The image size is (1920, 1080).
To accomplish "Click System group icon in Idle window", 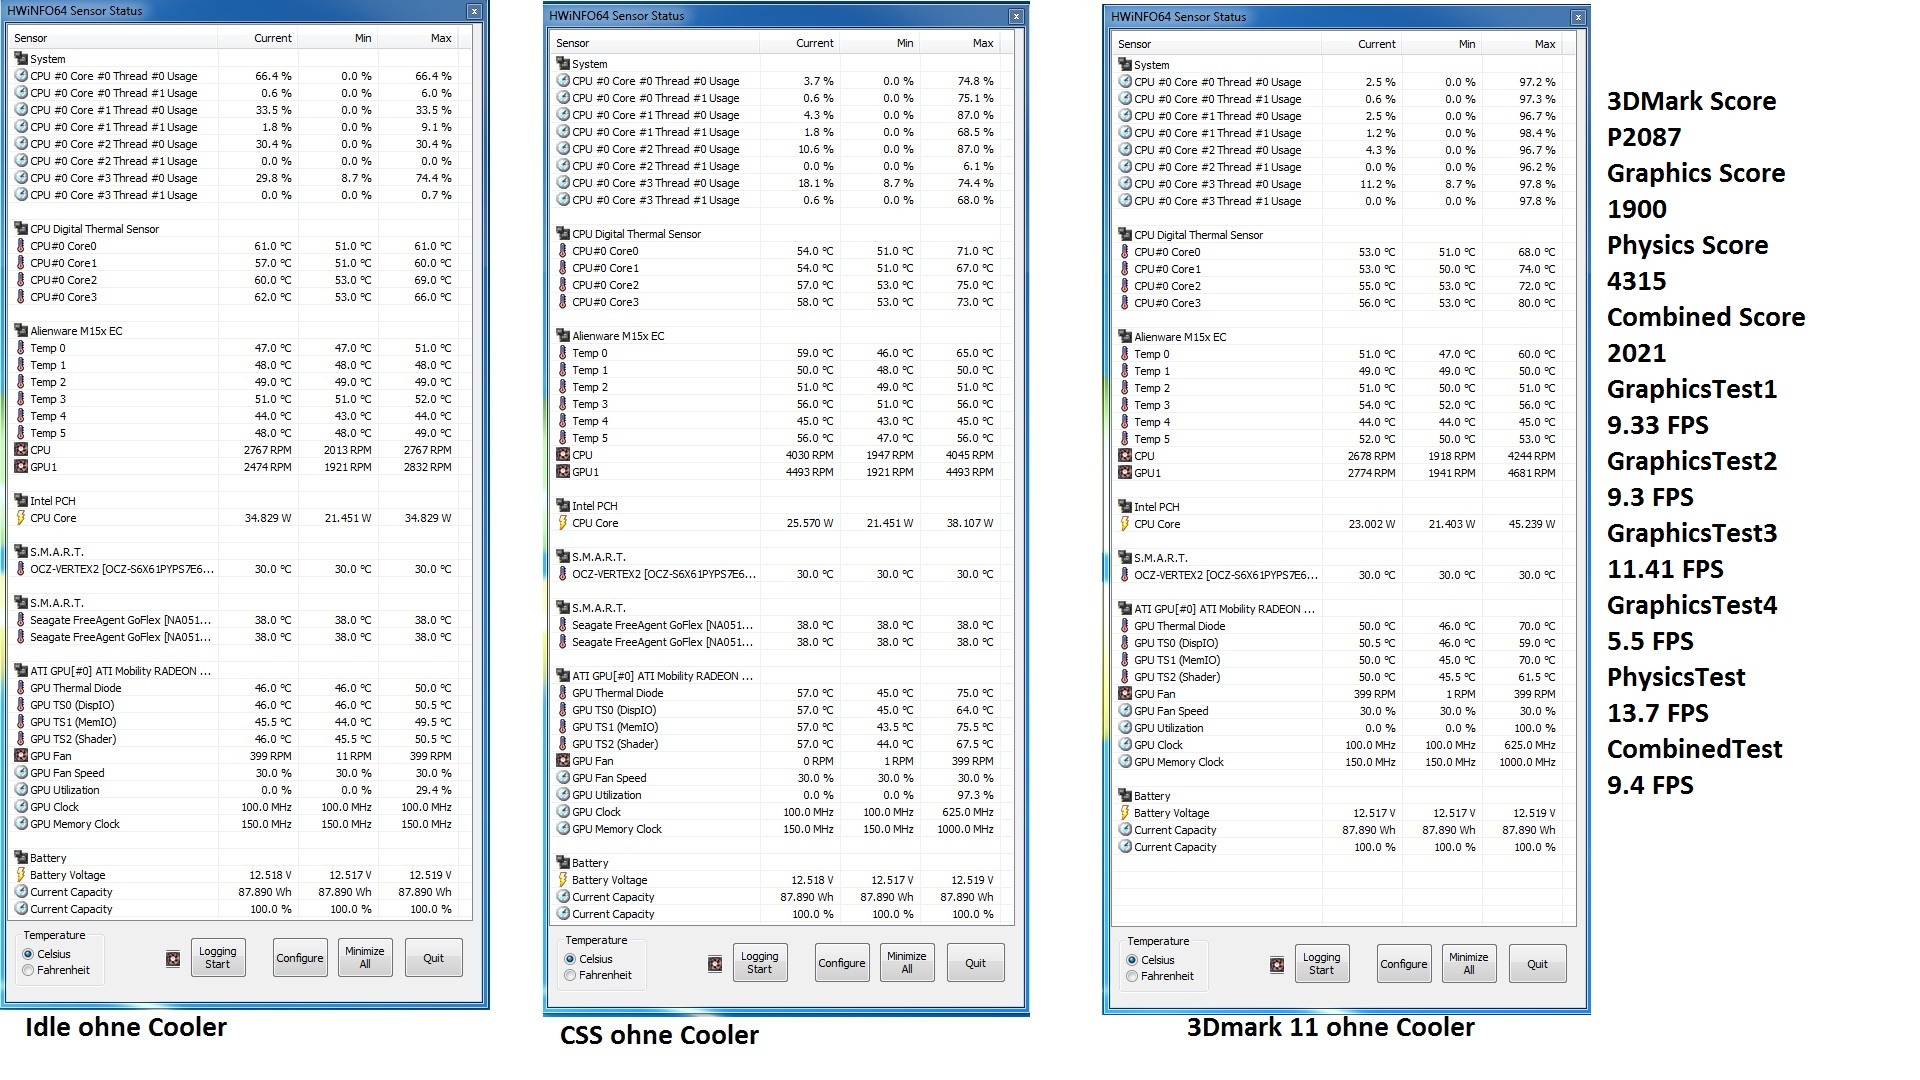I will point(21,59).
